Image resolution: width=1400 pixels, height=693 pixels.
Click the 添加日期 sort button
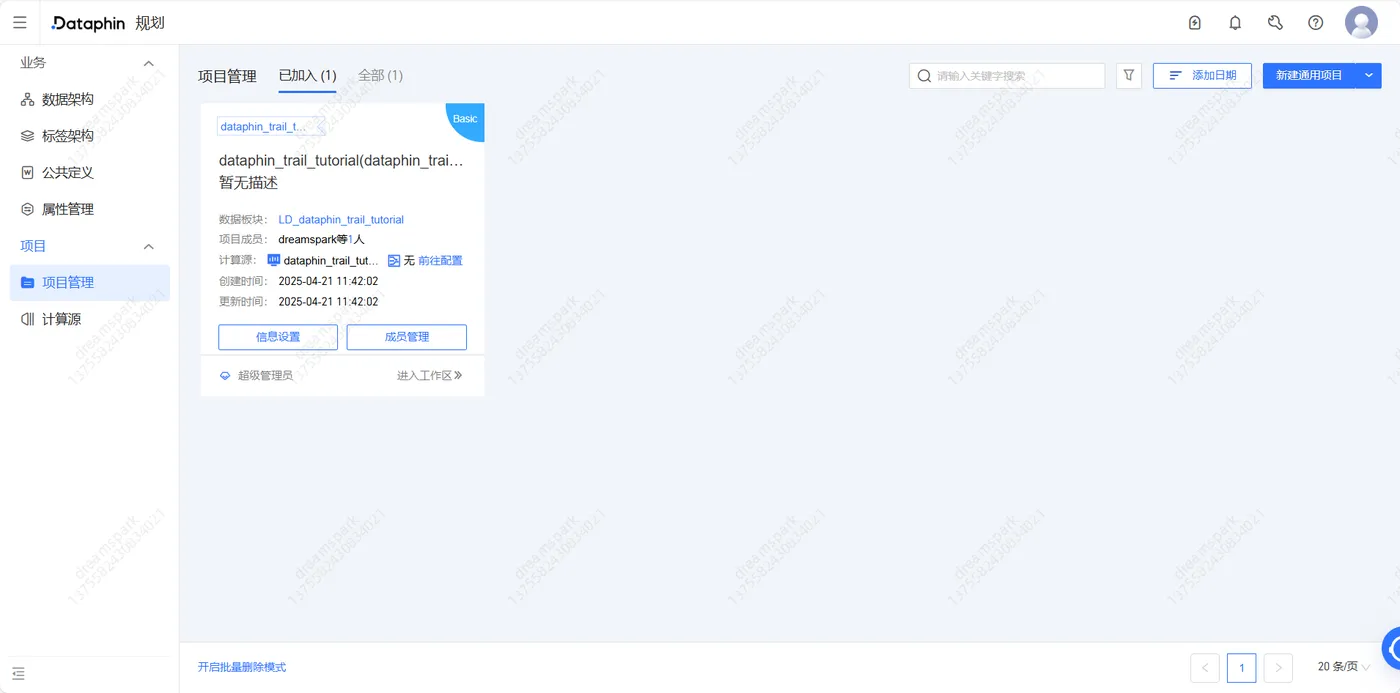(1202, 76)
